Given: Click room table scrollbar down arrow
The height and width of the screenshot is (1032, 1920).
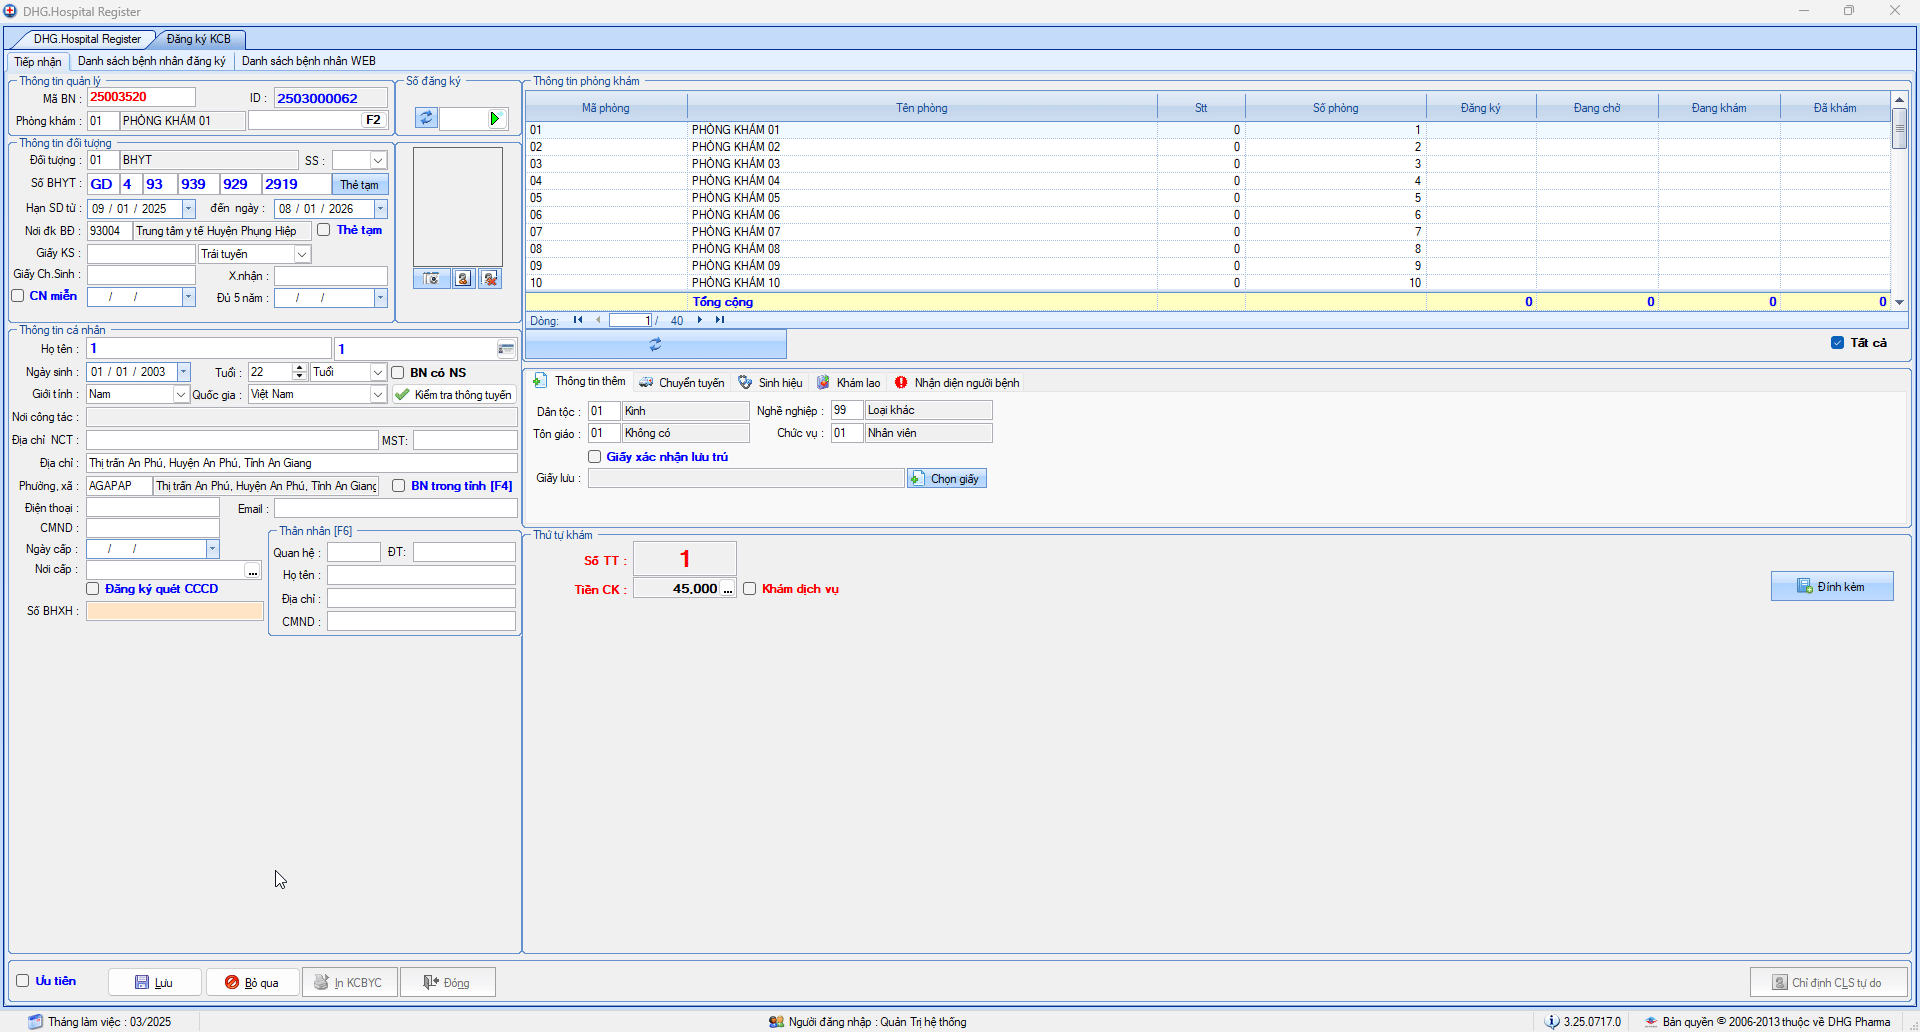Looking at the screenshot, I should [x=1899, y=302].
